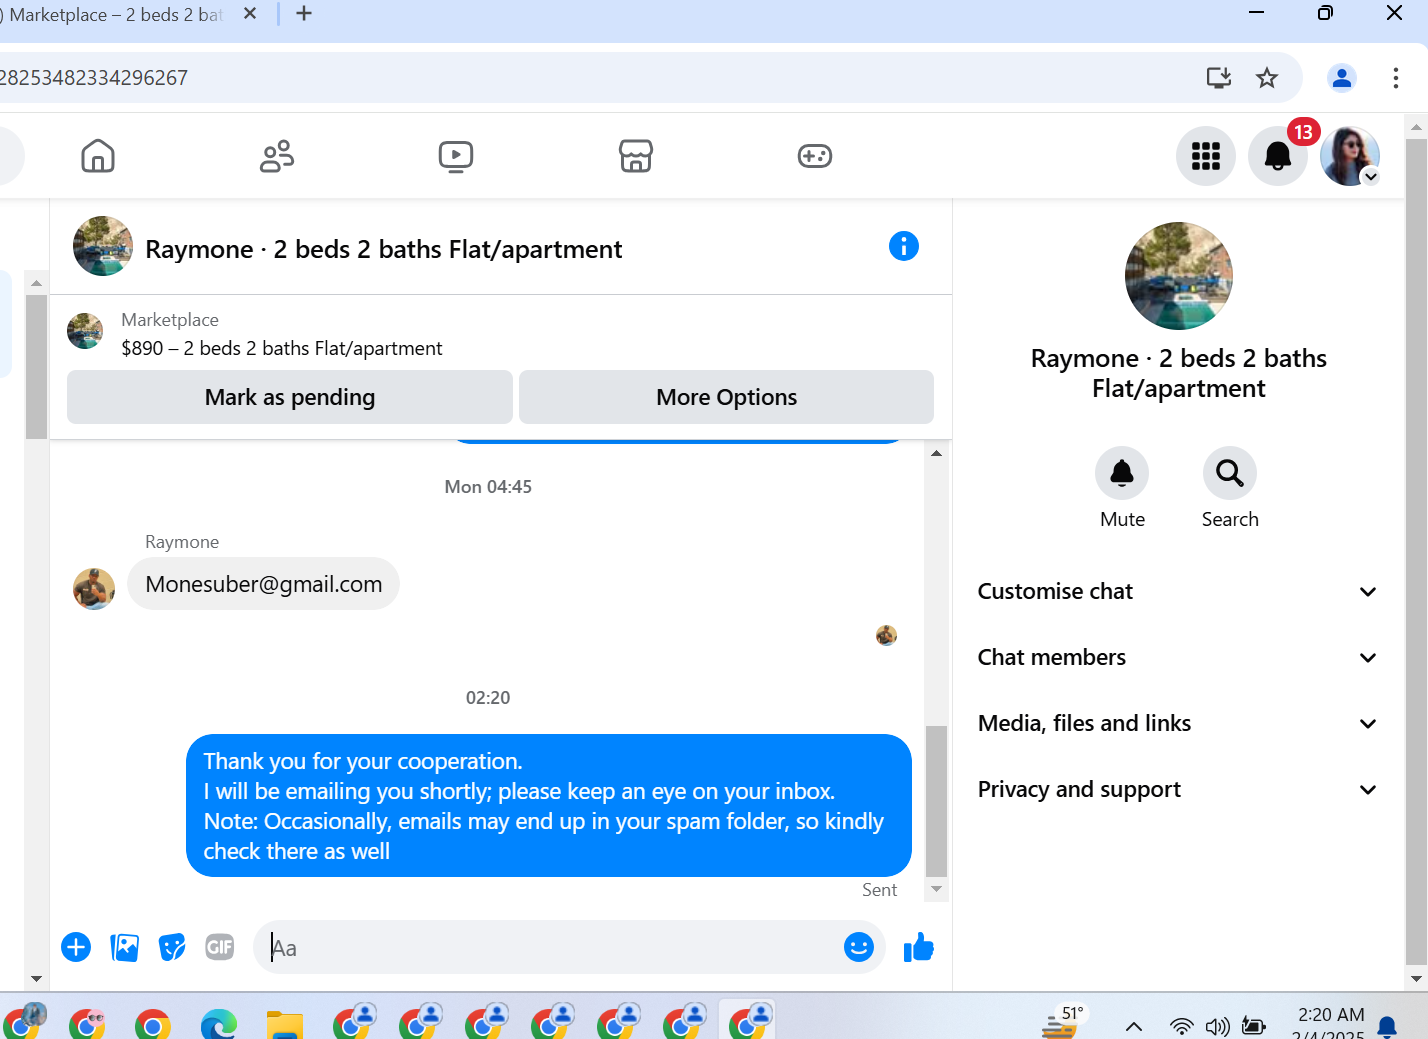Expand the Privacy and support section
The width and height of the screenshot is (1428, 1039).
point(1178,790)
